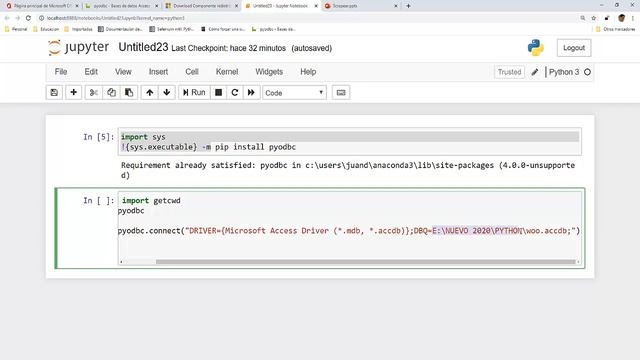Switch to the Página principal de Microsoft tab
This screenshot has width=640, height=360.
[42, 6]
